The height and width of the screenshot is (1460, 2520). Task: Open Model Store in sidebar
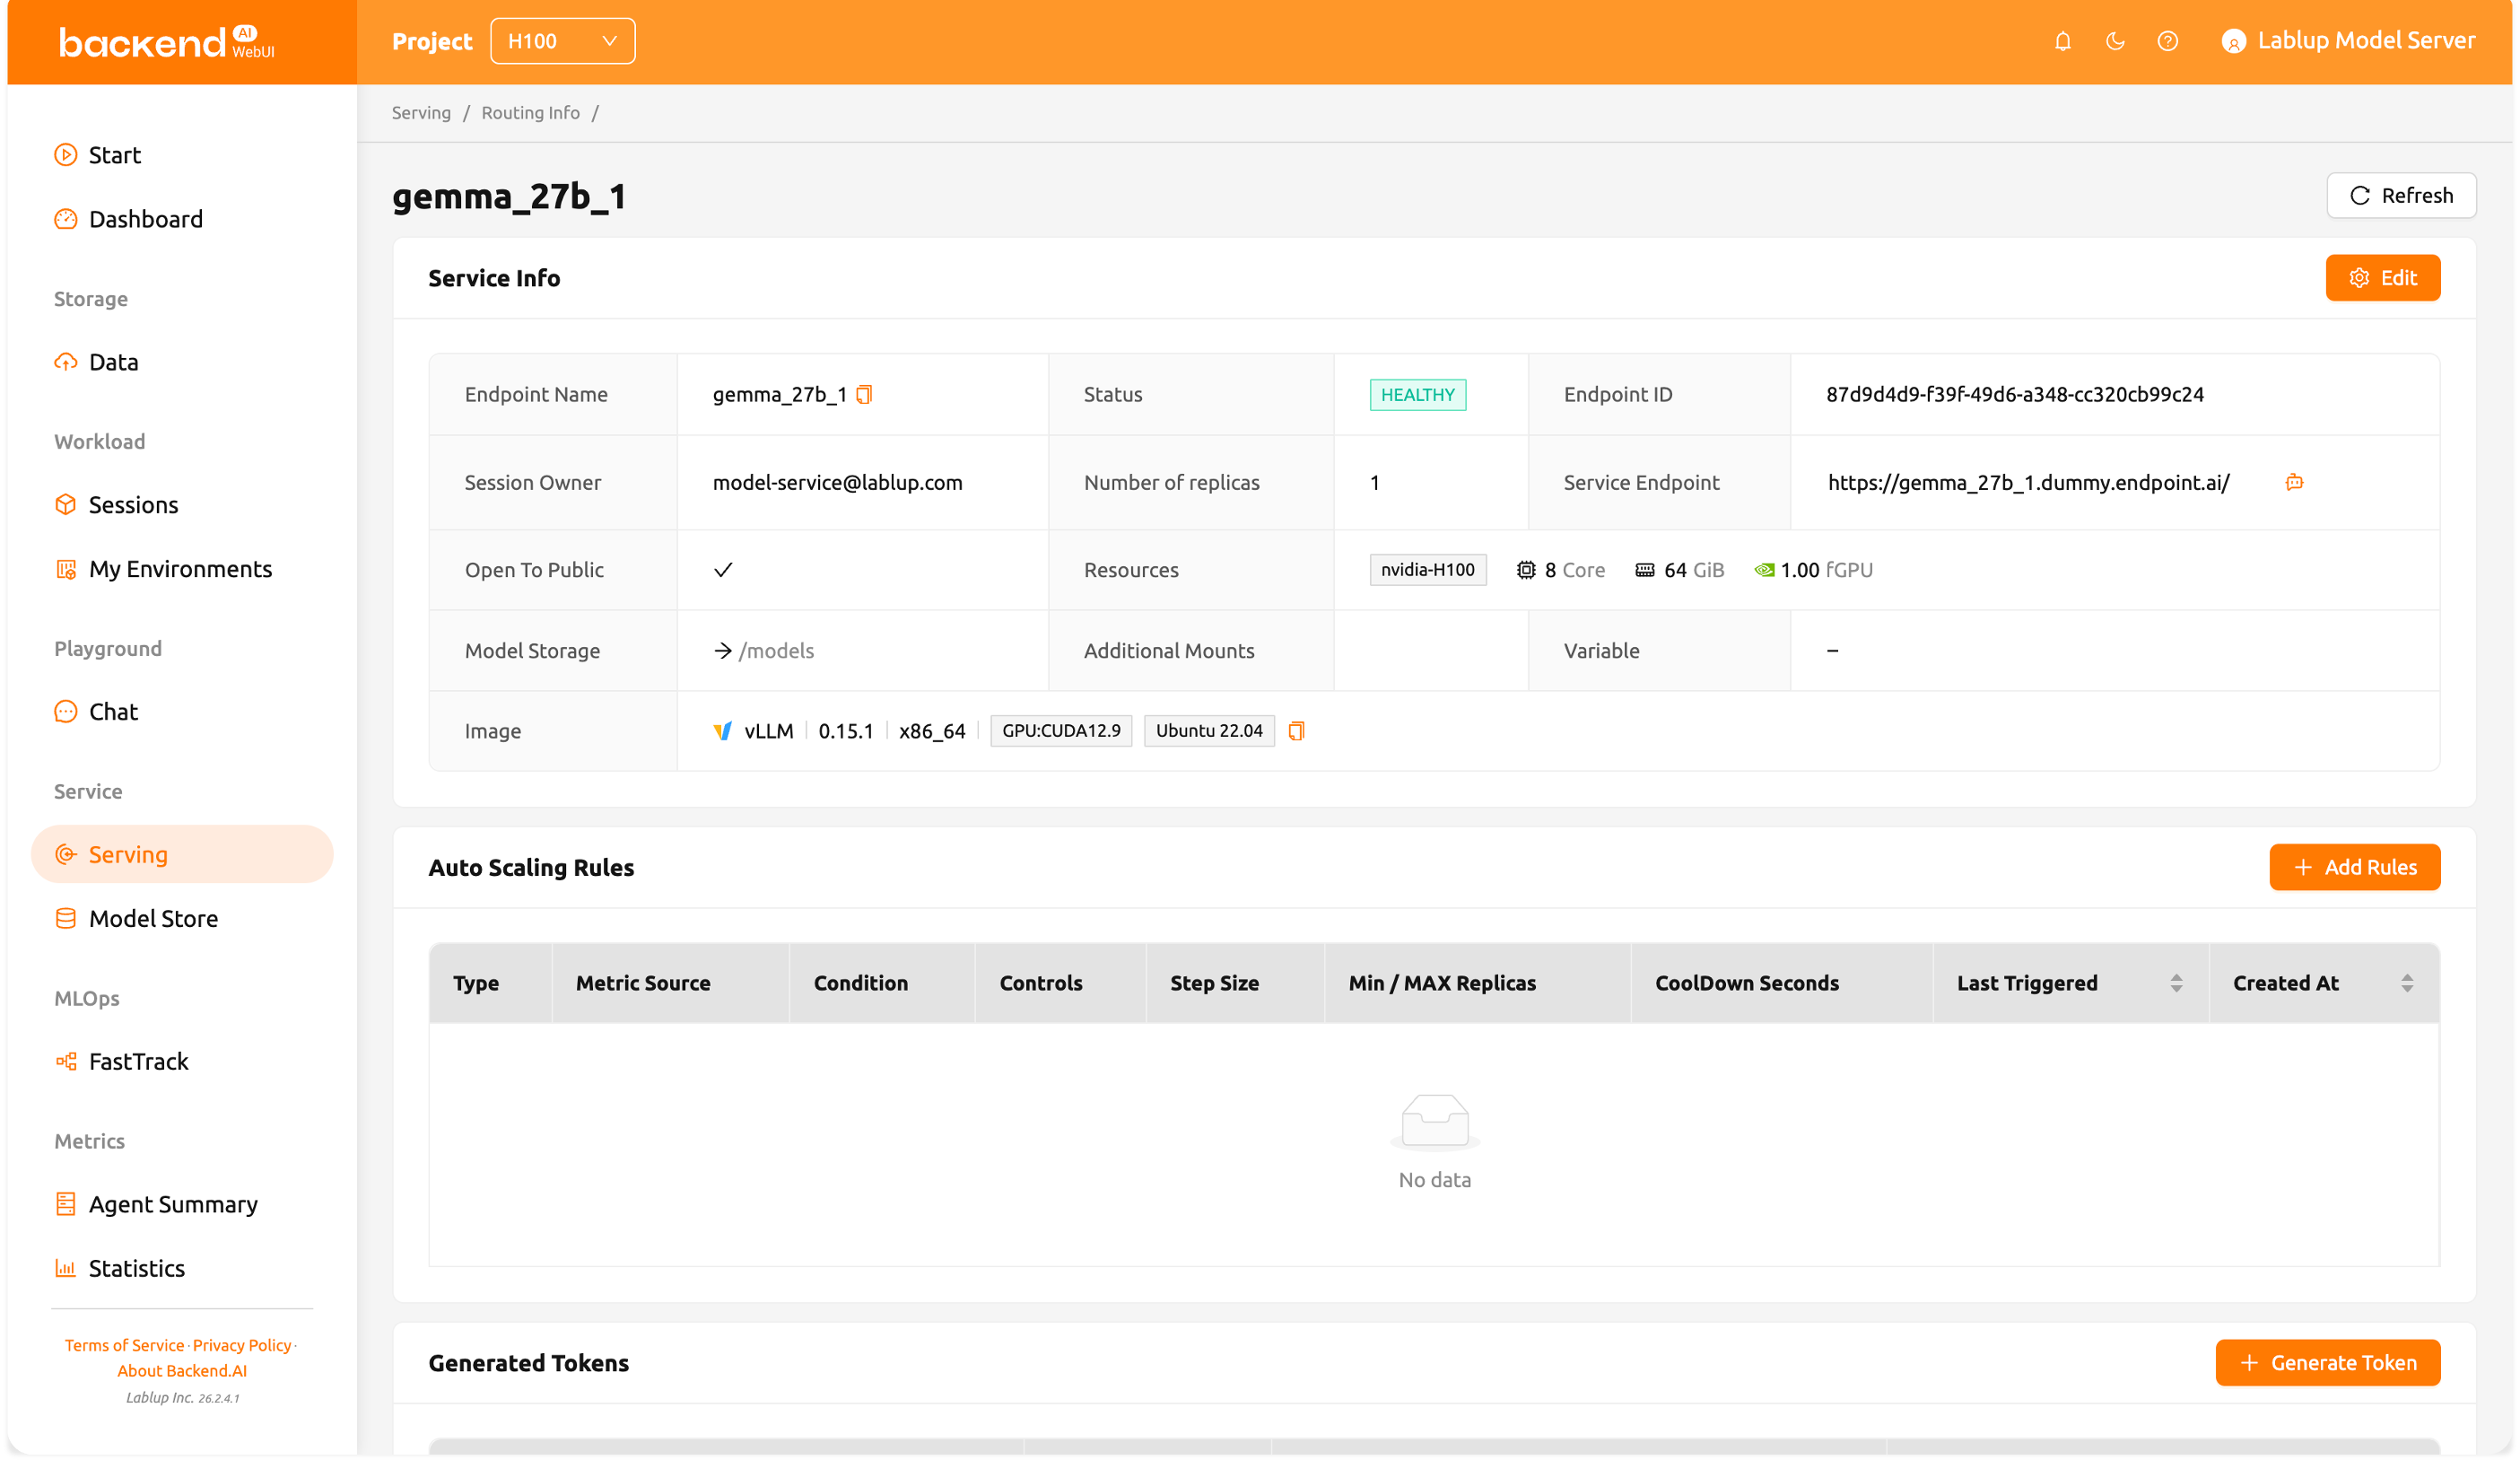point(153,918)
